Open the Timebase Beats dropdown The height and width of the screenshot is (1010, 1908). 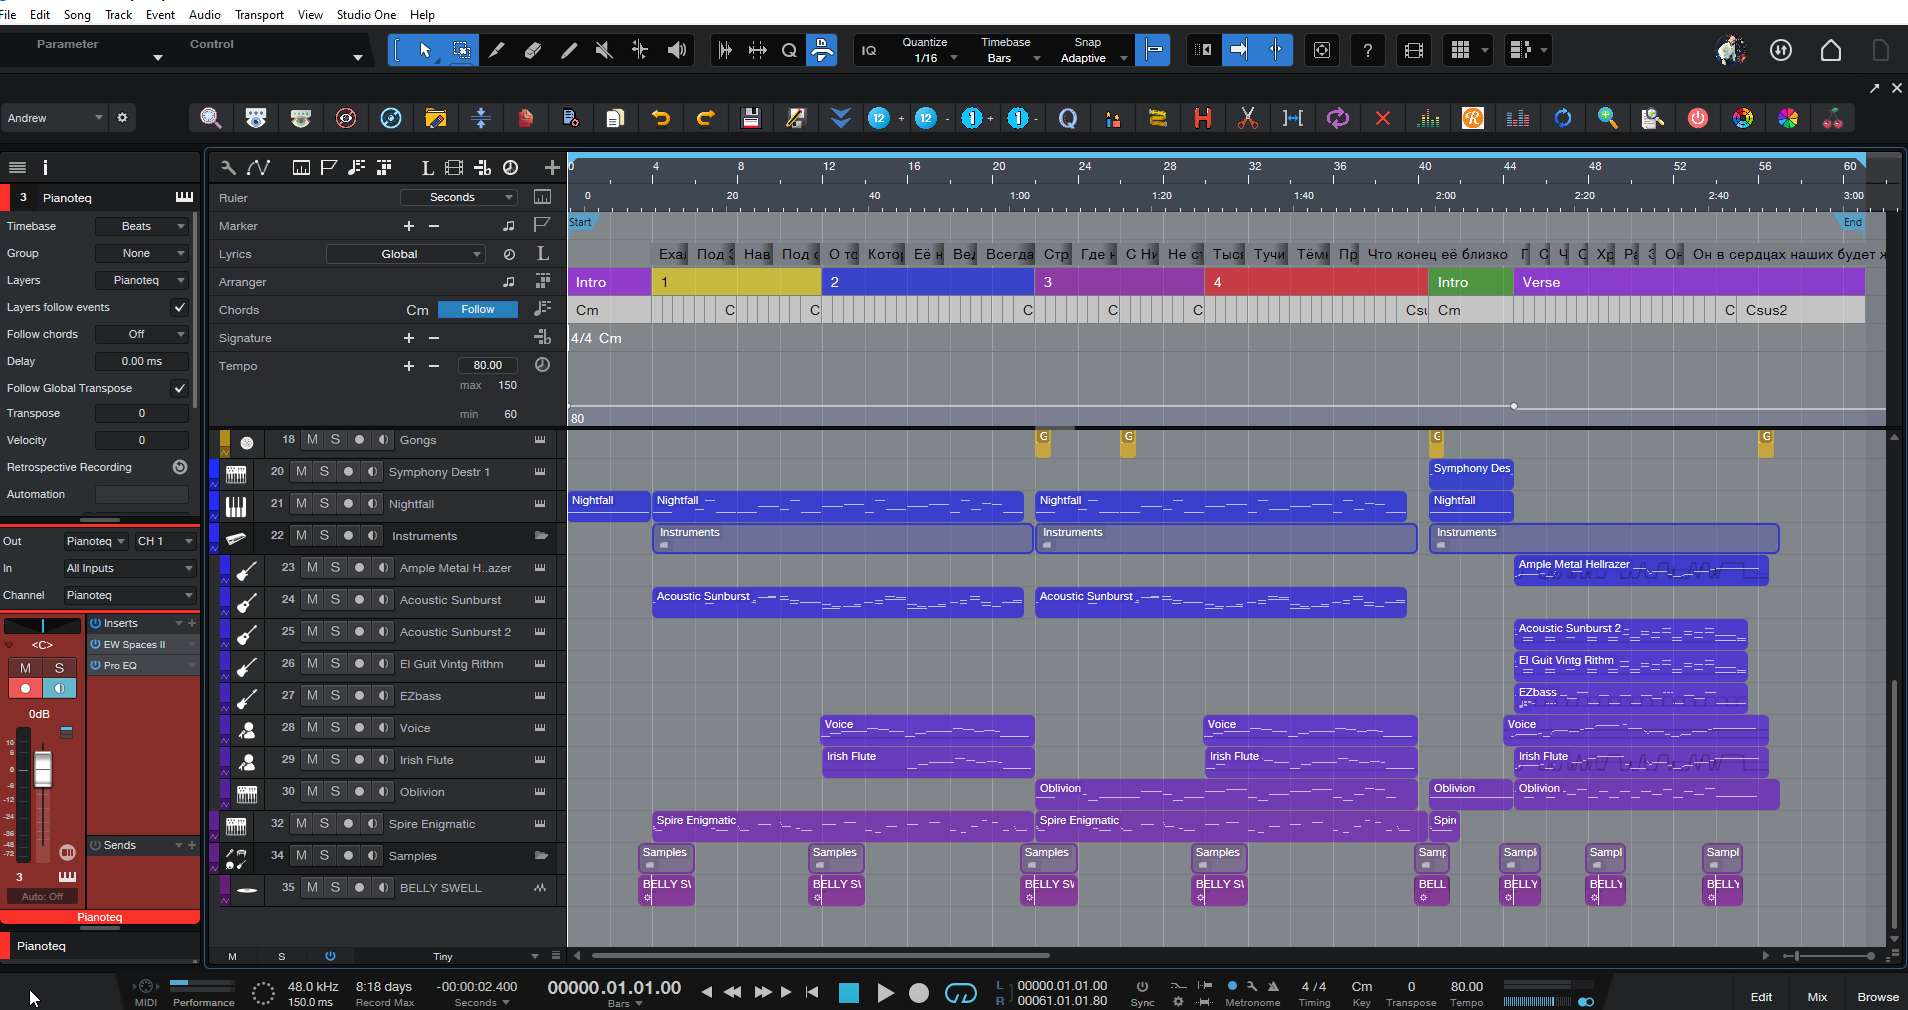[141, 226]
